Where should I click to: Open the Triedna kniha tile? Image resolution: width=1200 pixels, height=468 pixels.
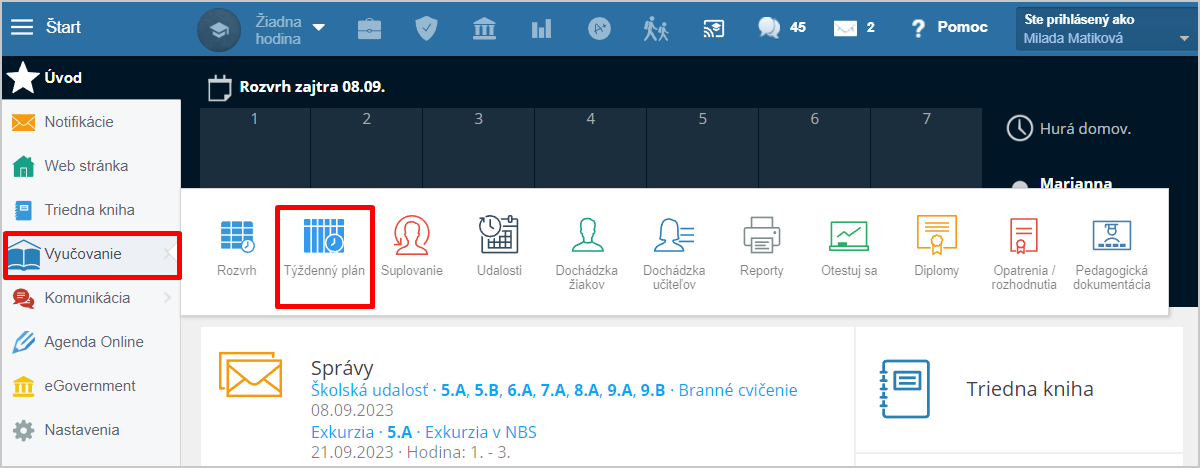point(1029,389)
